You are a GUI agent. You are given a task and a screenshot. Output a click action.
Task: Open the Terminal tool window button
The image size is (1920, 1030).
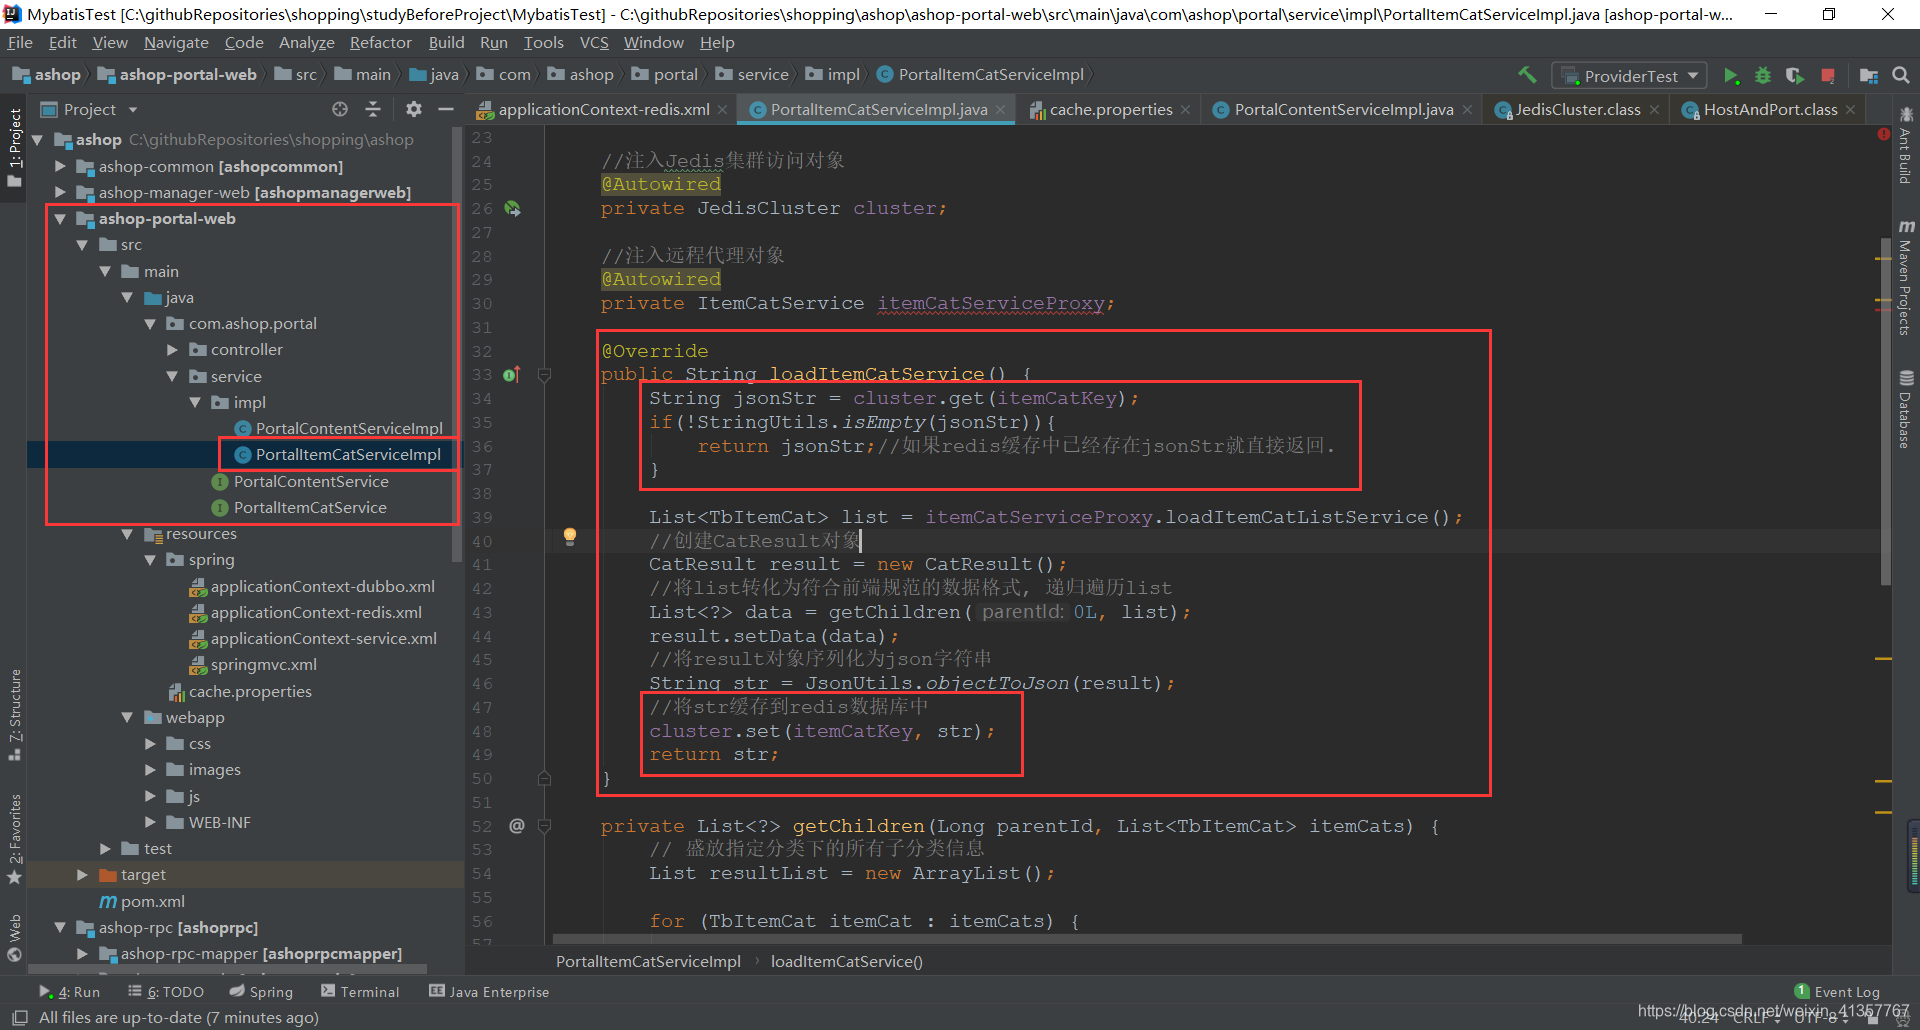point(360,991)
